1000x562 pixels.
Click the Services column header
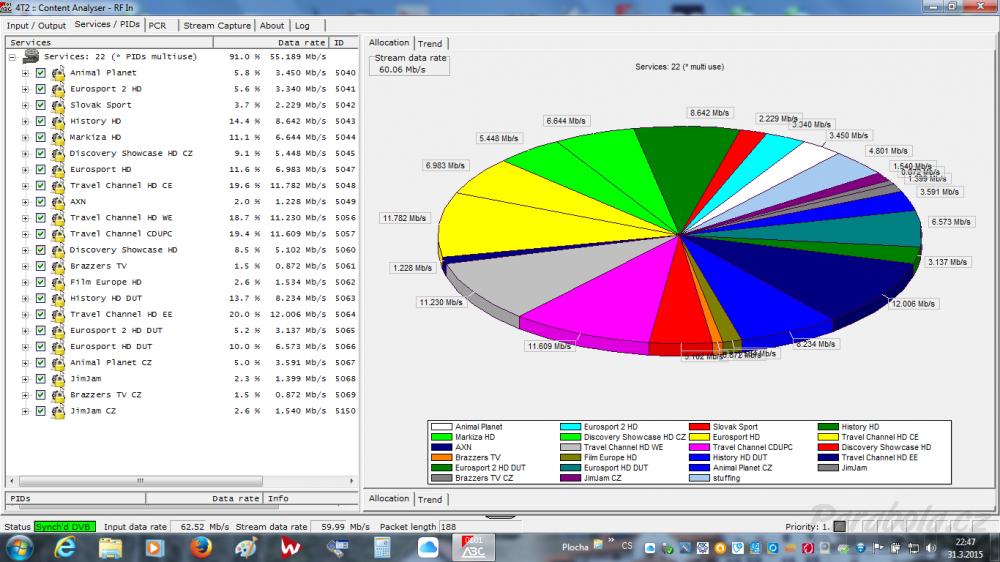[x=109, y=43]
